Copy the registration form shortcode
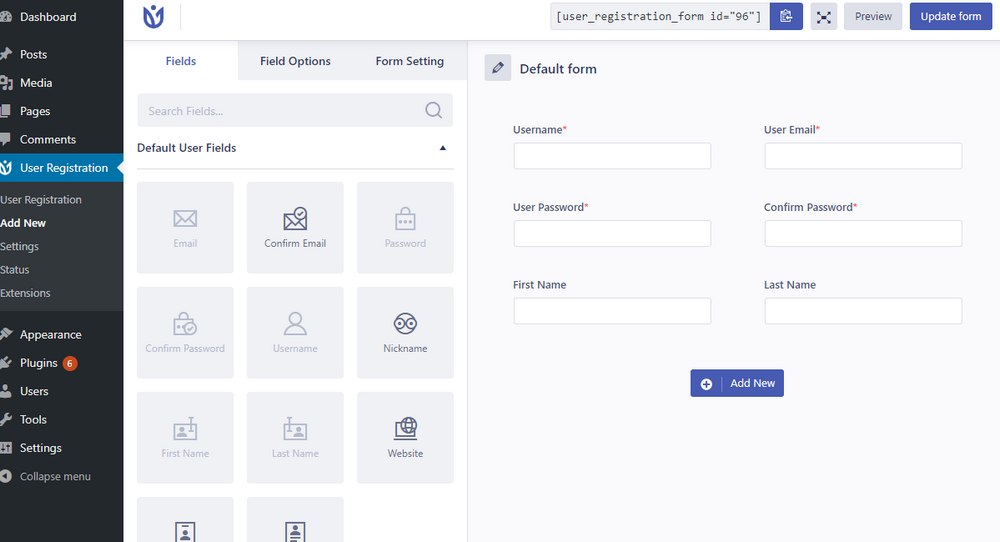1000x542 pixels. 786,17
